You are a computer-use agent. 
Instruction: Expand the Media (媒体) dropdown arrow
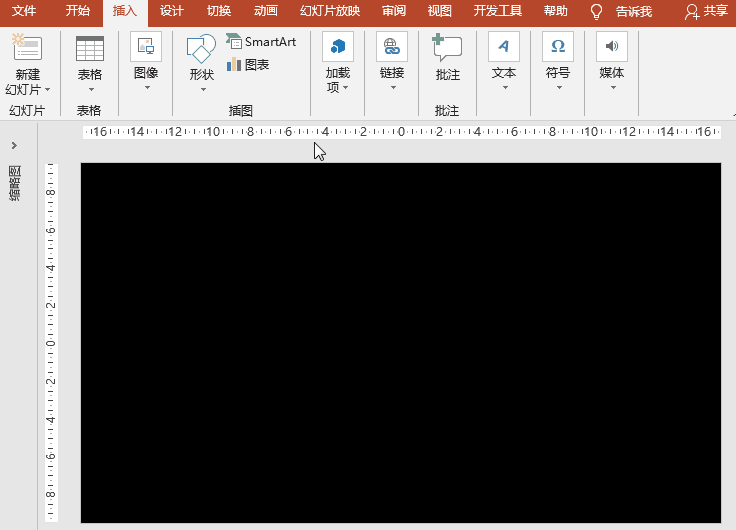click(x=613, y=87)
